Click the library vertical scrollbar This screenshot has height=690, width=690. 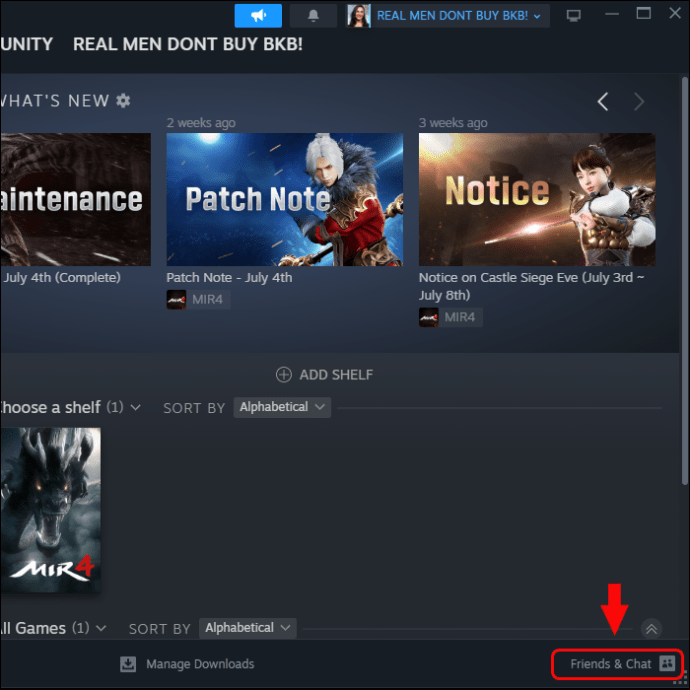pyautogui.click(x=684, y=281)
